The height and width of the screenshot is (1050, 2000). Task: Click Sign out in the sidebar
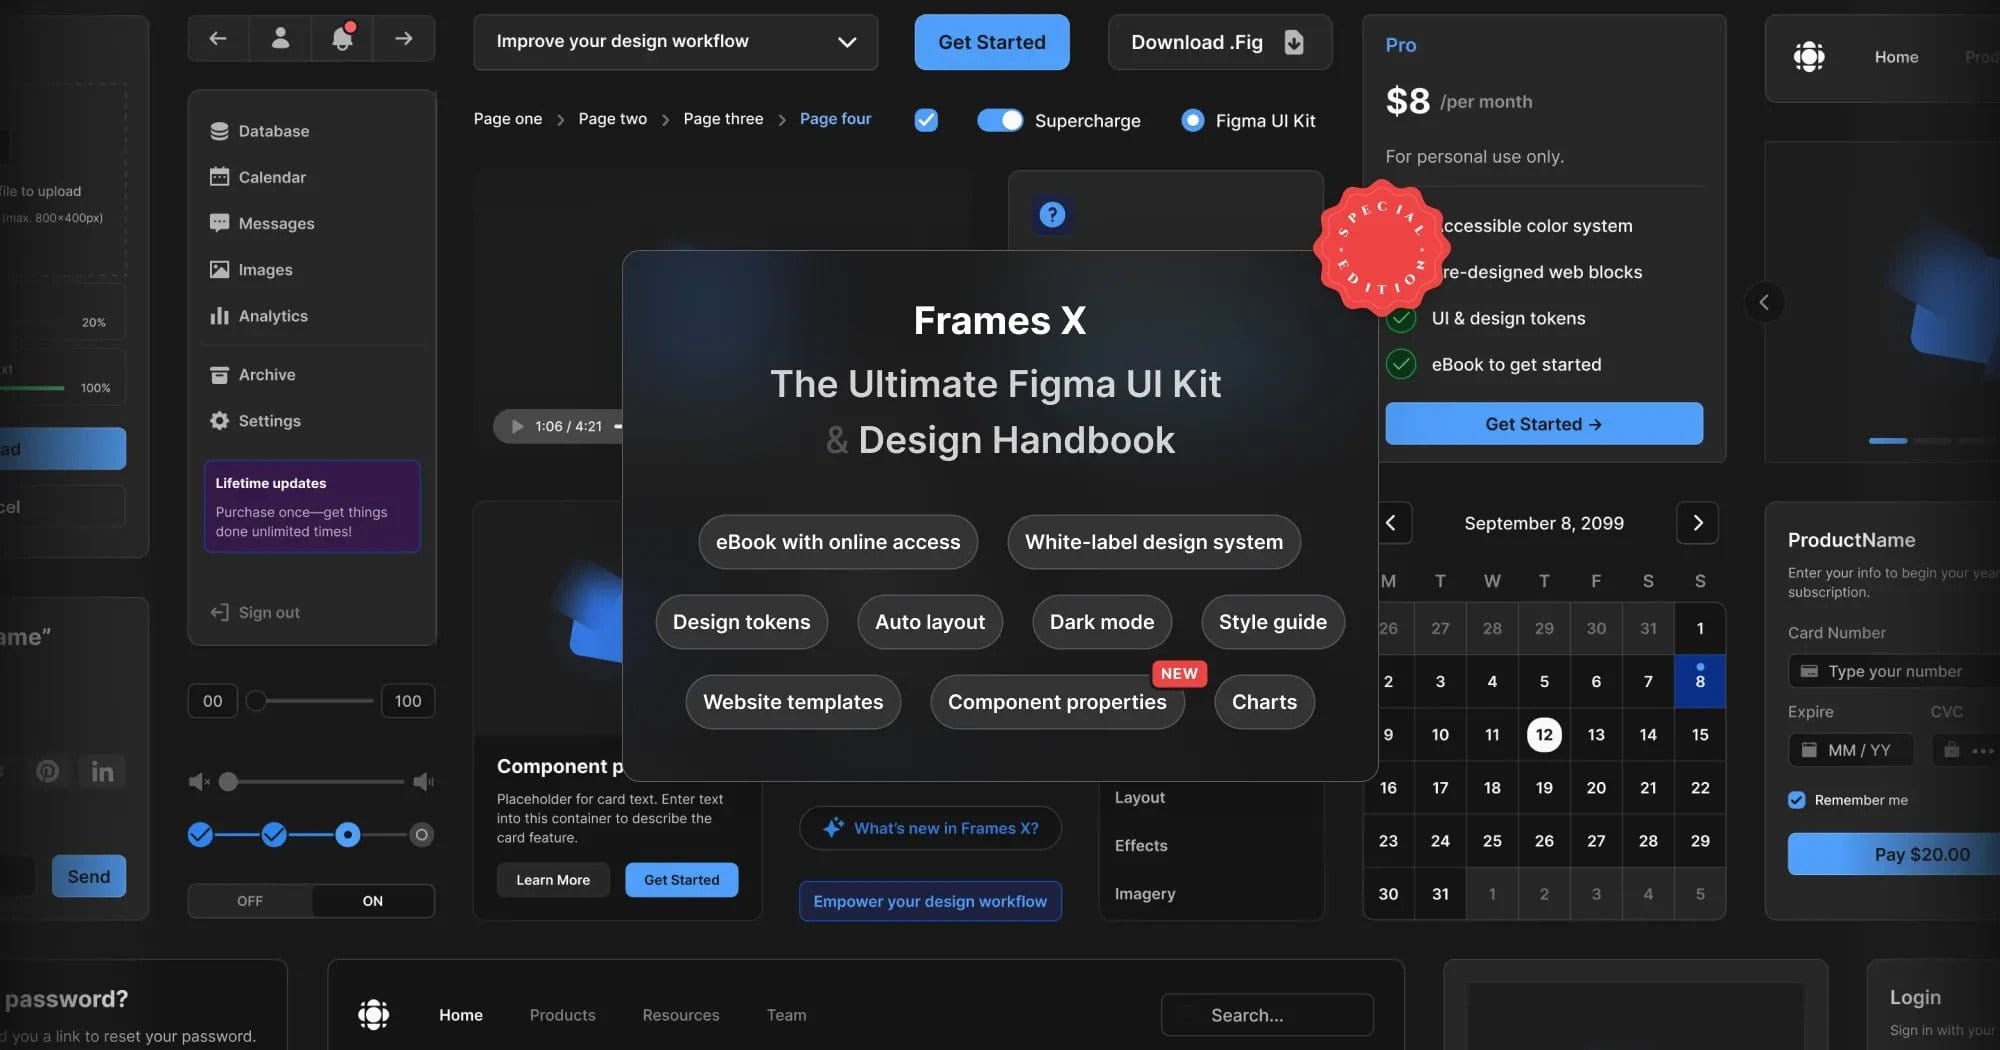tap(255, 612)
